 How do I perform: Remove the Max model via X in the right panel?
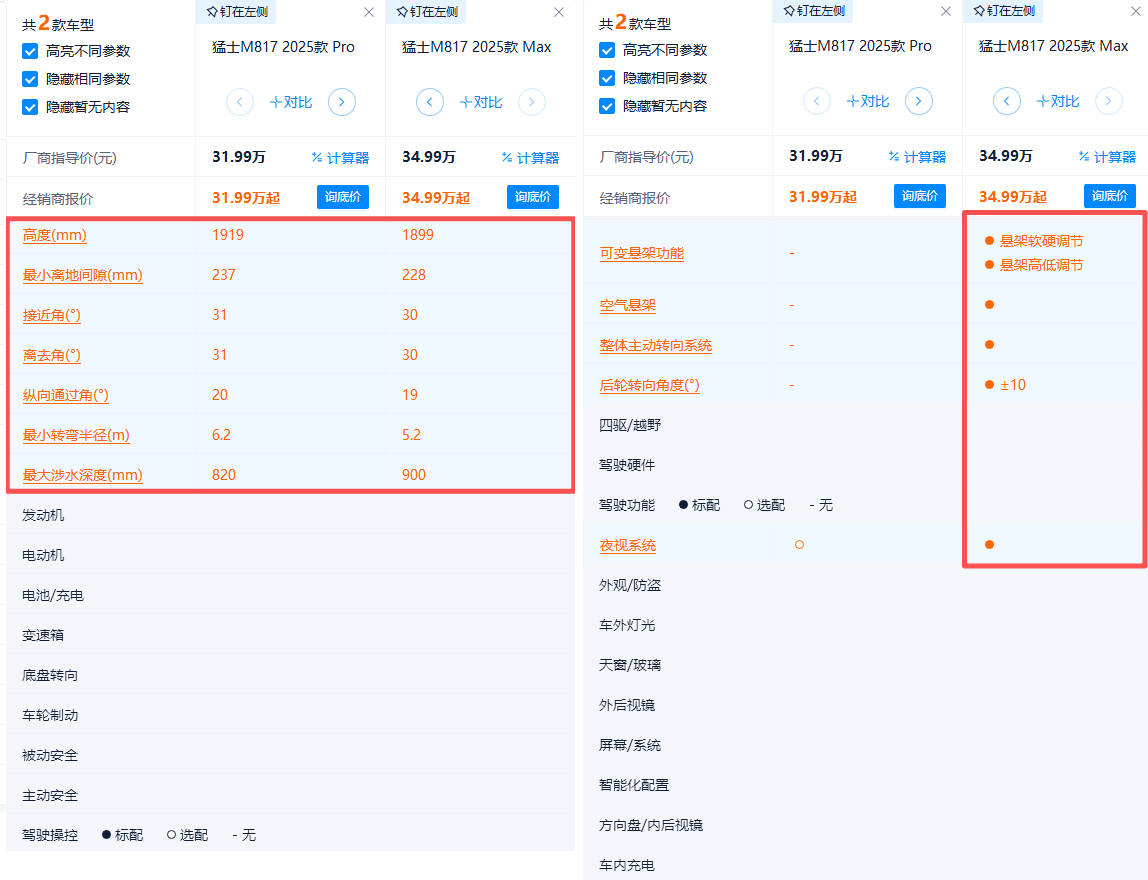click(1136, 12)
